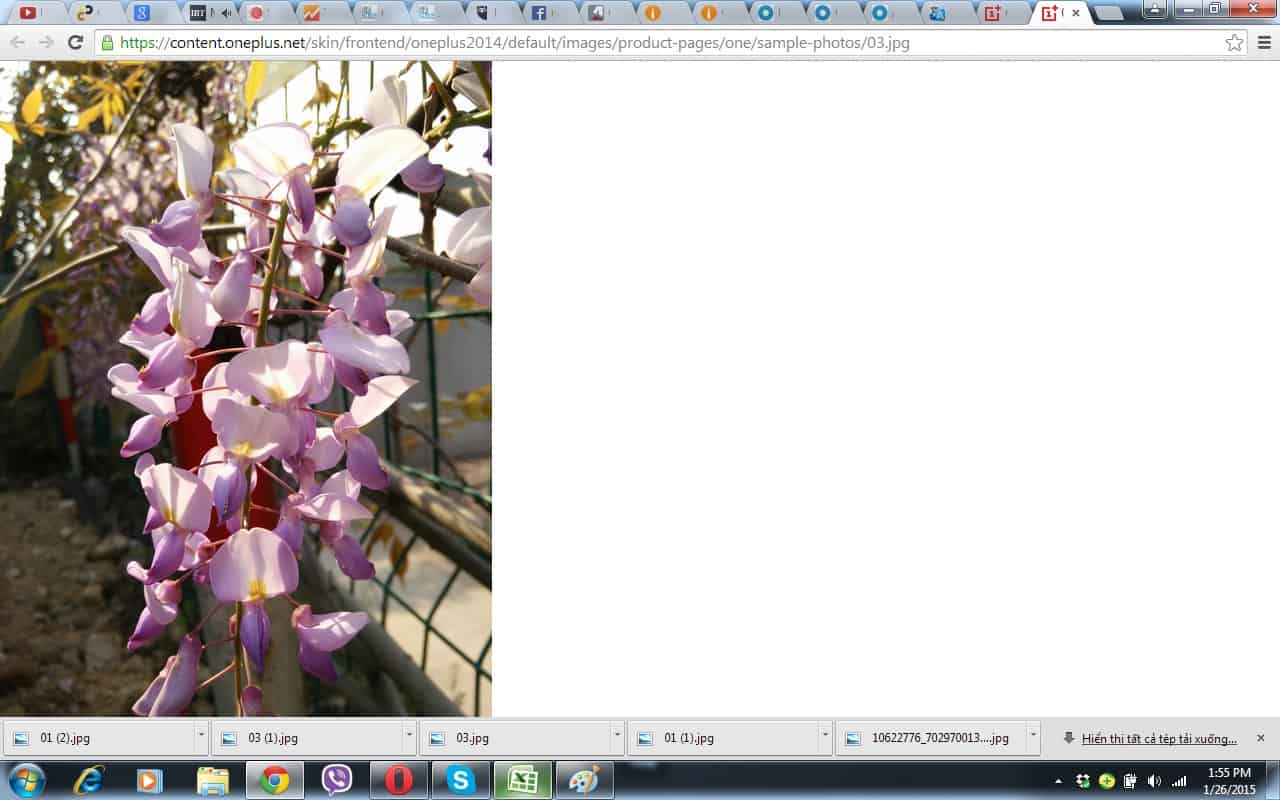The width and height of the screenshot is (1280, 800).
Task: Open dropdown arrow for 03.jpg download
Action: [x=617, y=738]
